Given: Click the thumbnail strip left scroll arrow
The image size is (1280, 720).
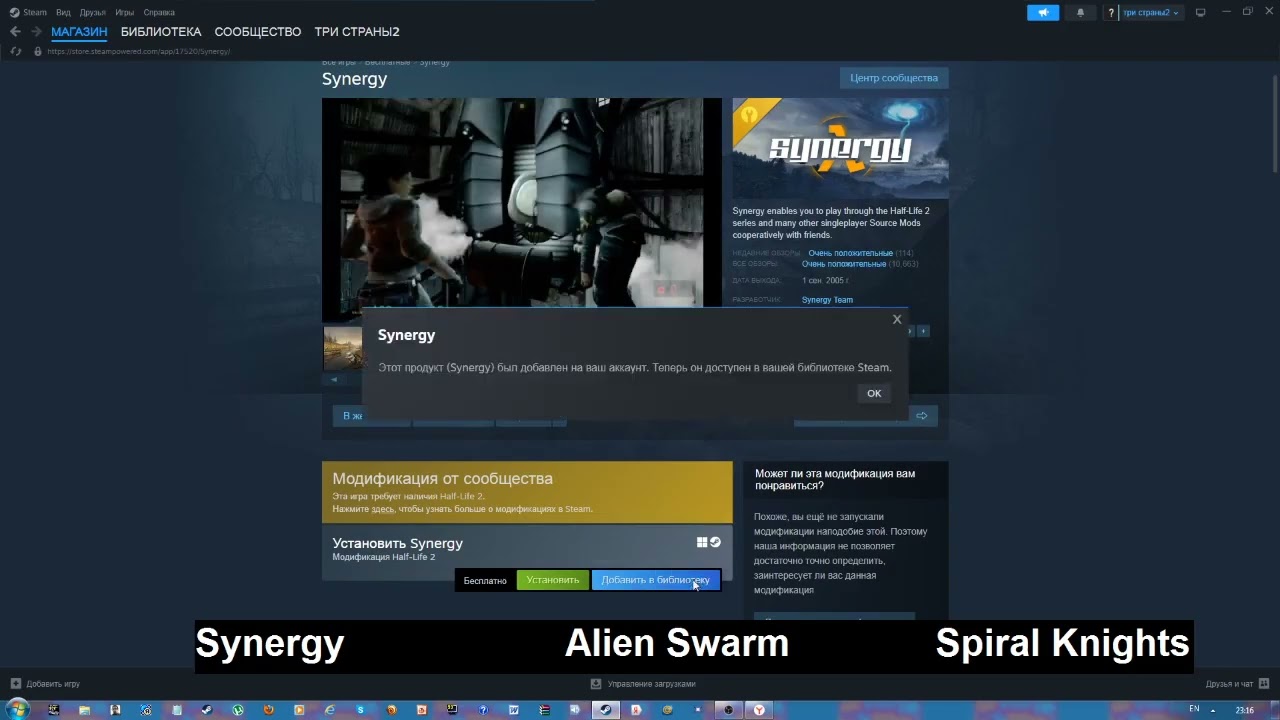Looking at the screenshot, I should (334, 379).
